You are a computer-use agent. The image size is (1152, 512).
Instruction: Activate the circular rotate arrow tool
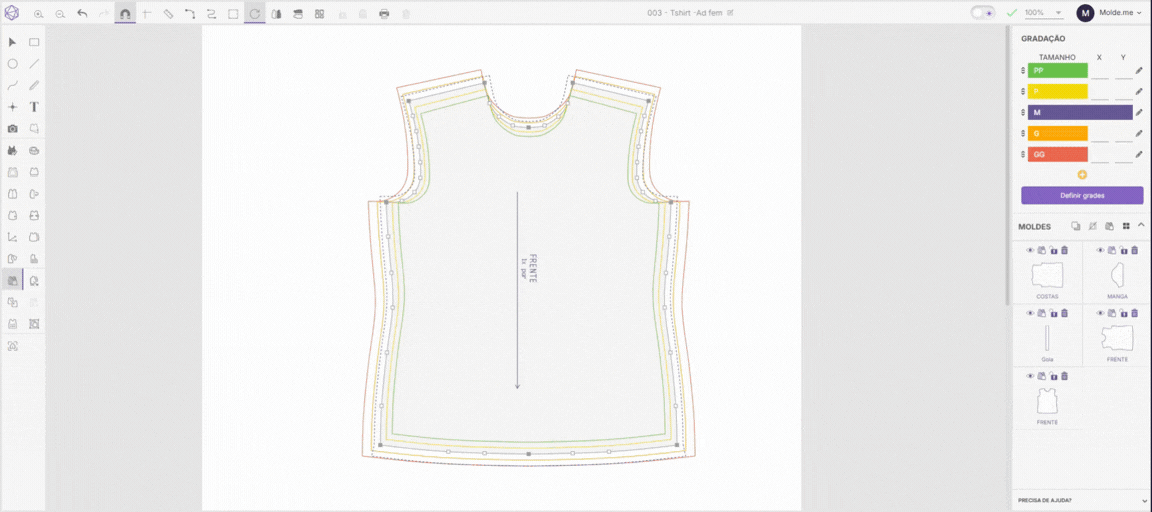point(254,13)
